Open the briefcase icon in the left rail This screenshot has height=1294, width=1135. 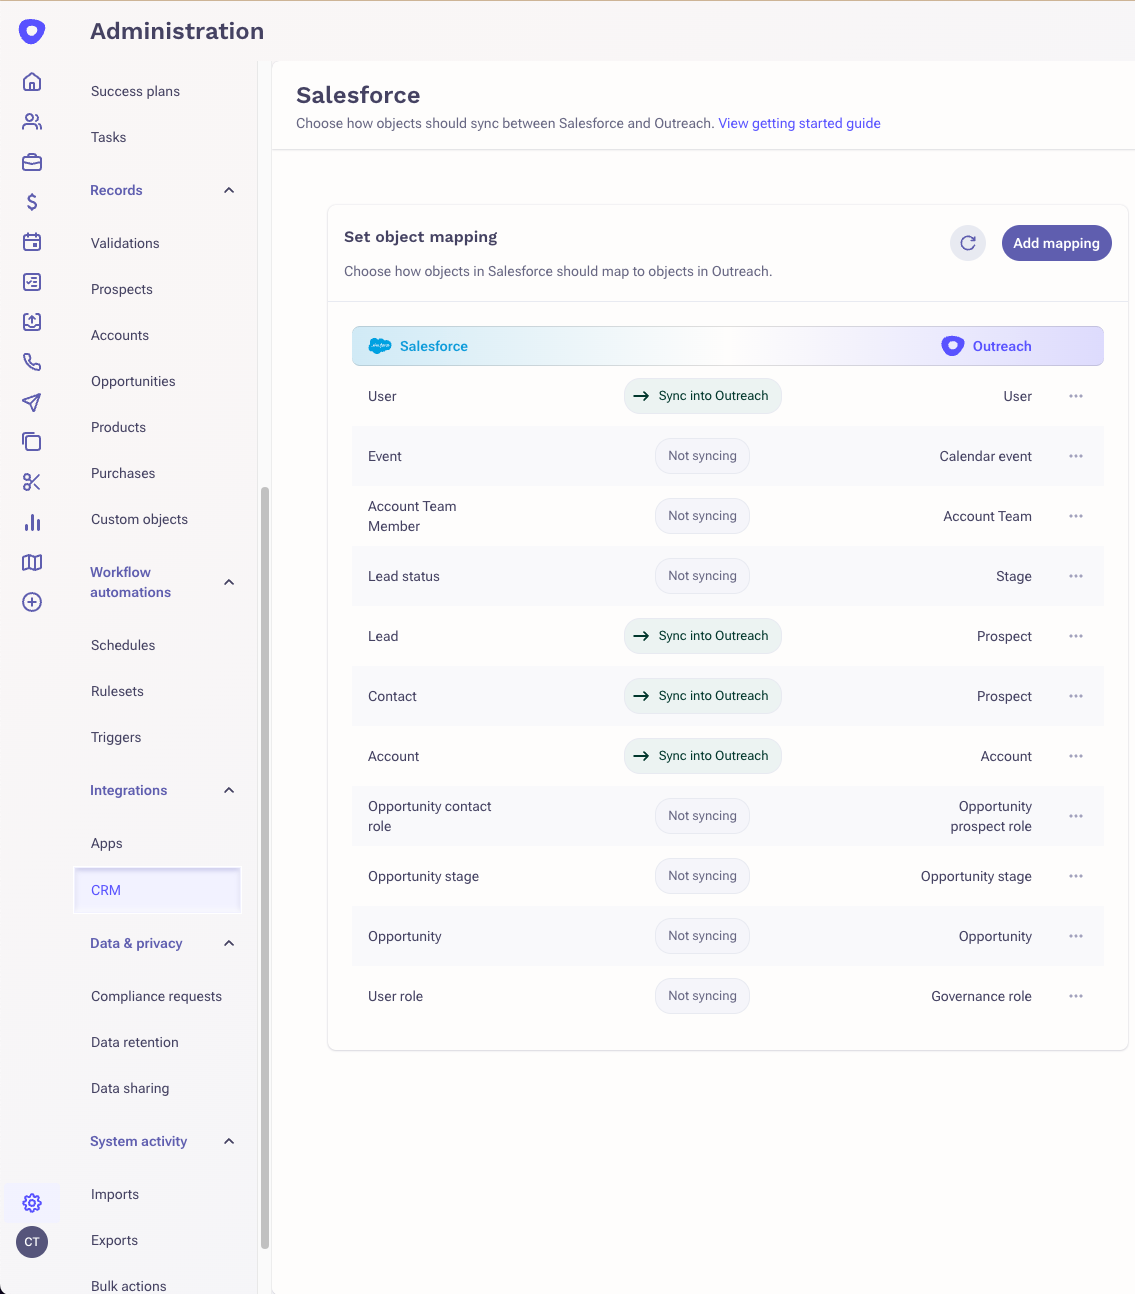[32, 162]
